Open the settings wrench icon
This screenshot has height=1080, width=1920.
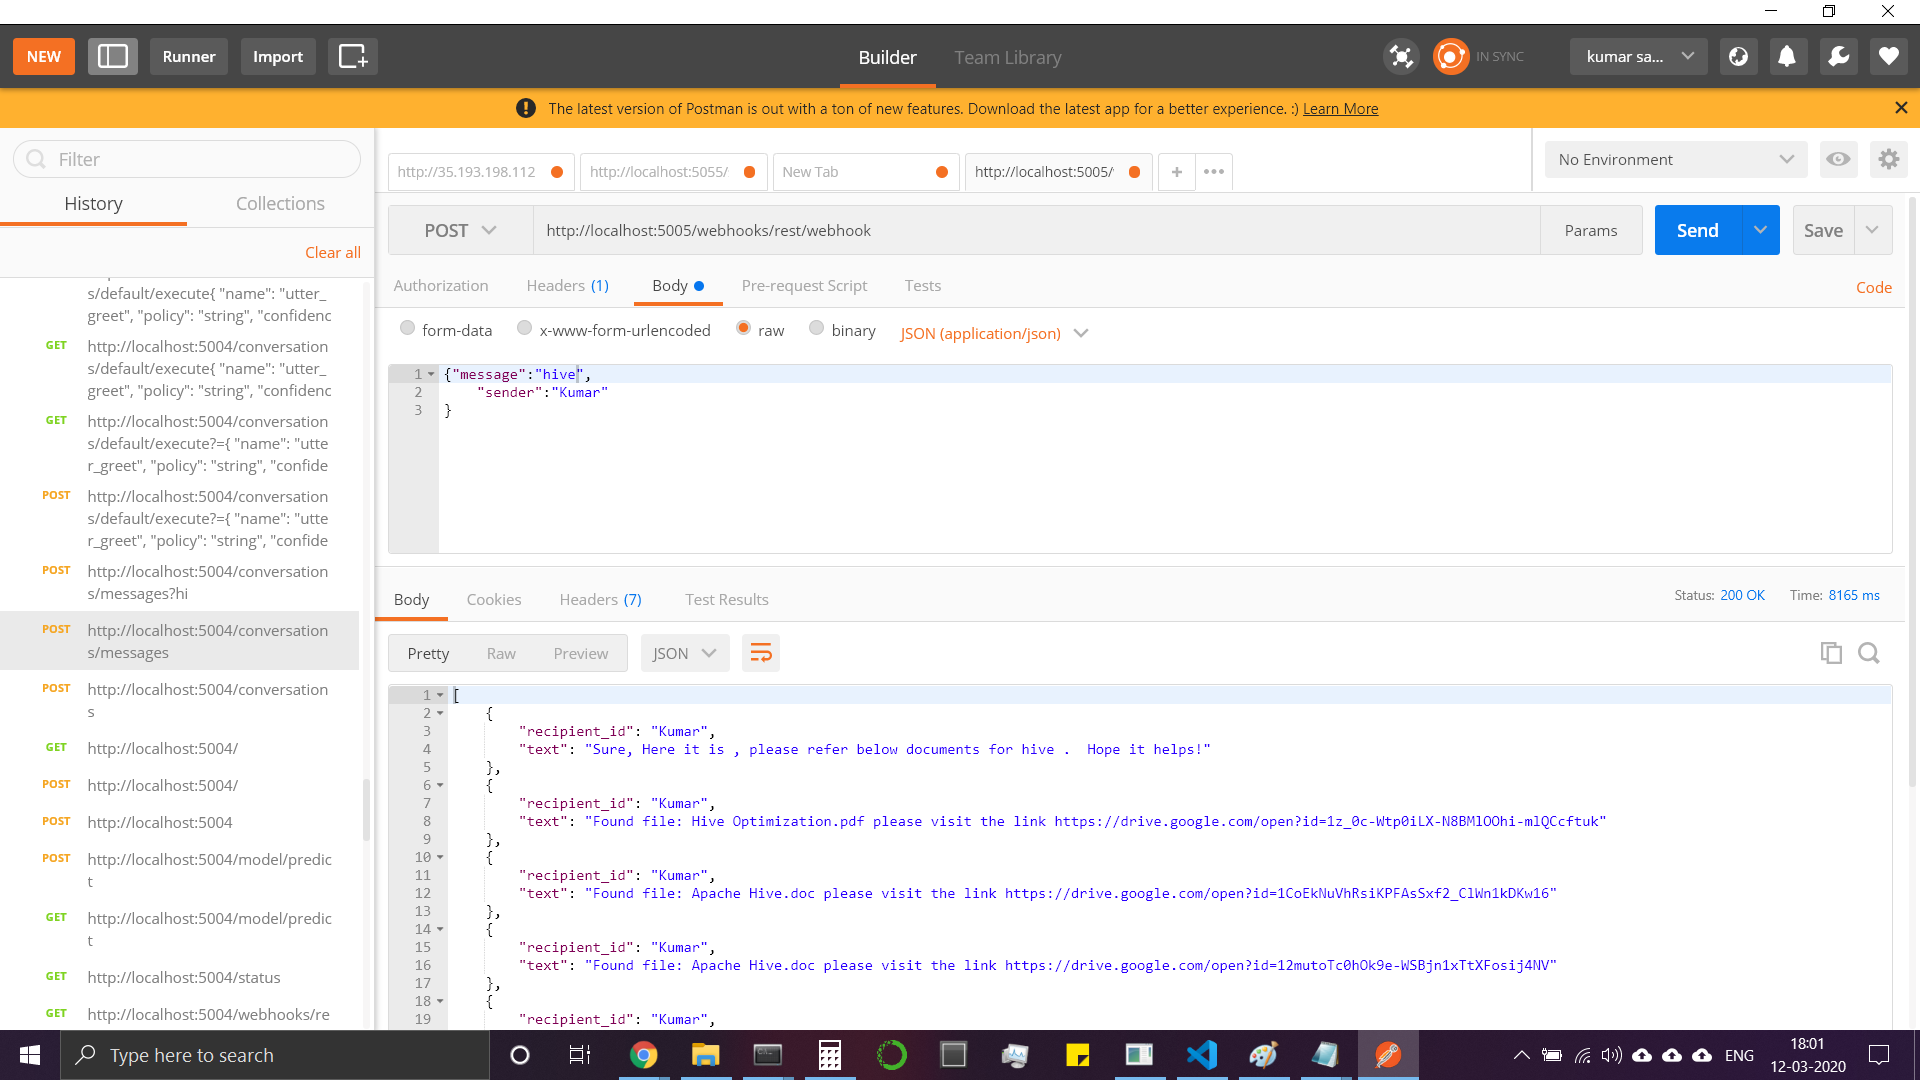[x=1838, y=57]
